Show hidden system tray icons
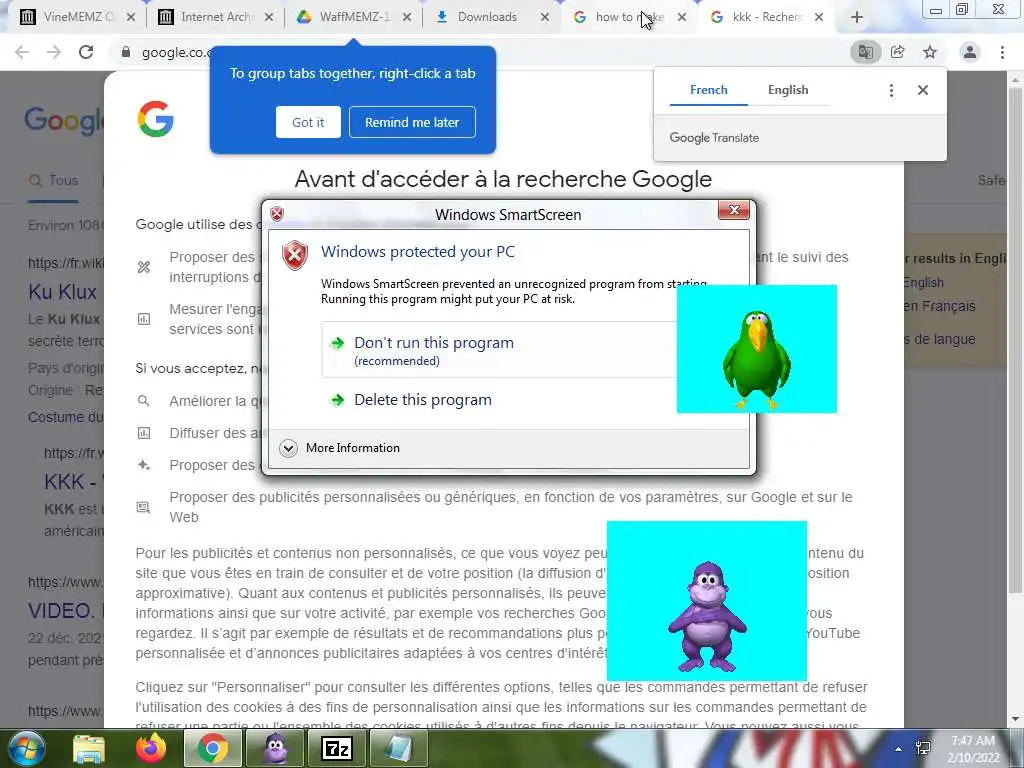The image size is (1024, 768). coord(899,749)
